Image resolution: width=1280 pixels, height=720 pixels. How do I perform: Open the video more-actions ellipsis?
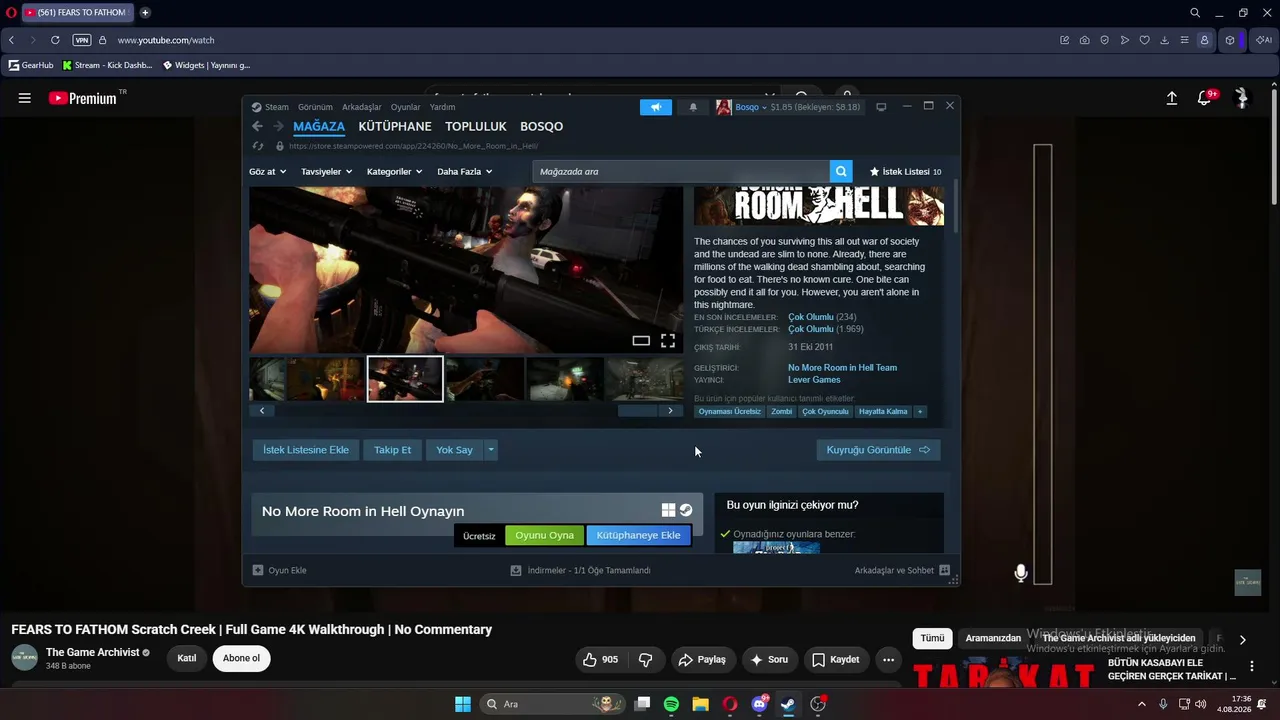coord(888,660)
